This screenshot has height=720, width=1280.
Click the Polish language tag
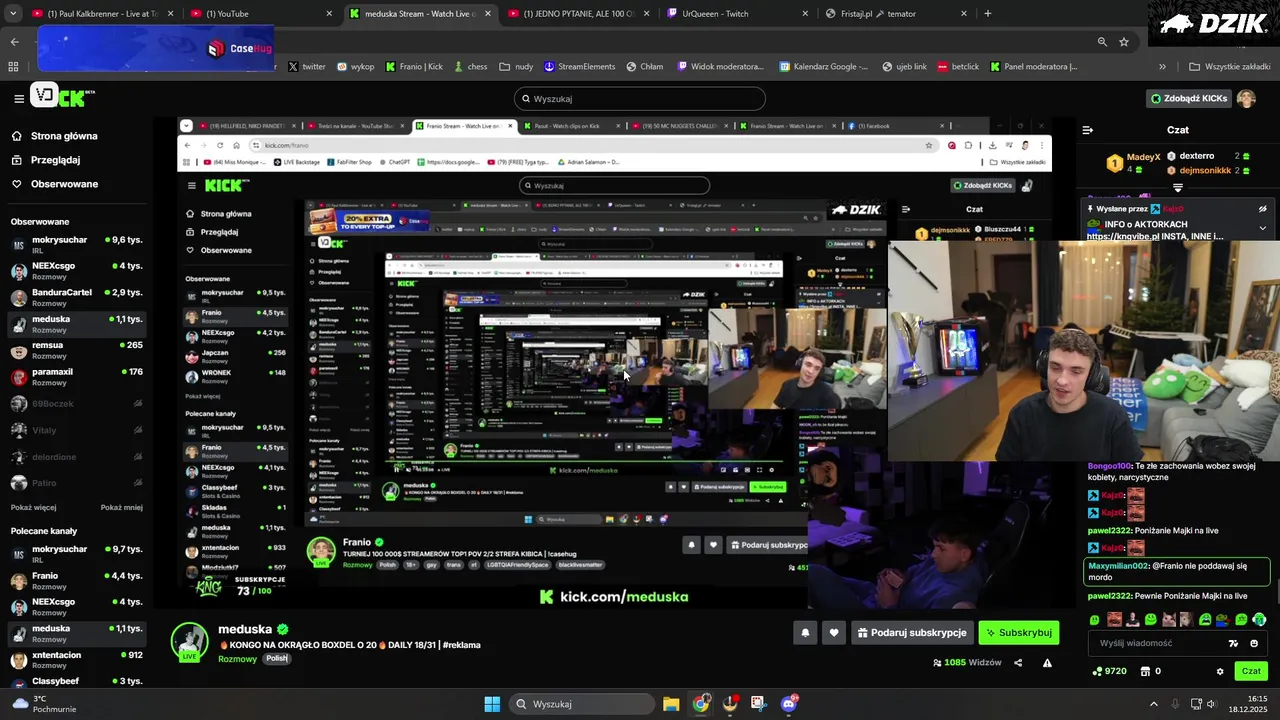point(277,659)
